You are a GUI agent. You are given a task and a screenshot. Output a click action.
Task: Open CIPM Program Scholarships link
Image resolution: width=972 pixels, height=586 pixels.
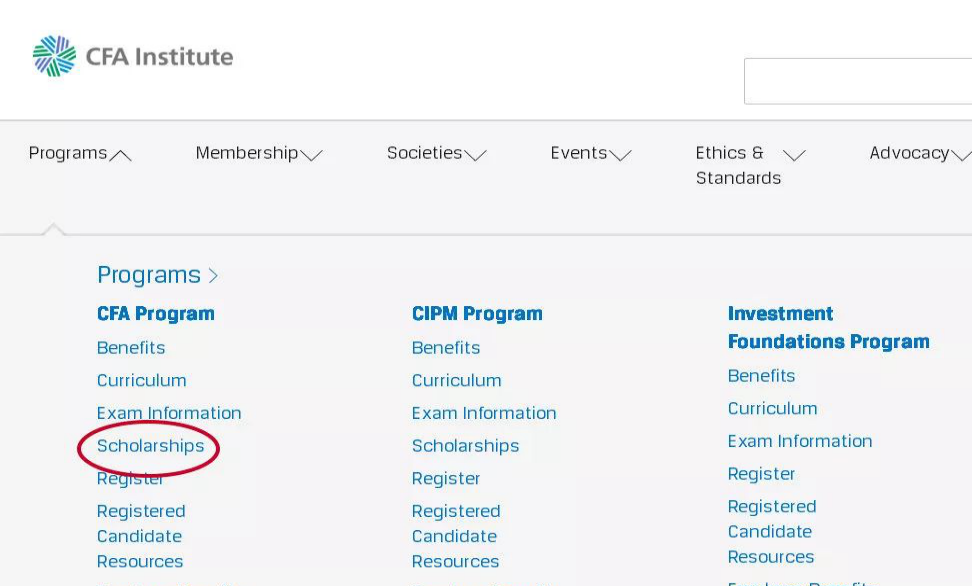[x=465, y=446]
